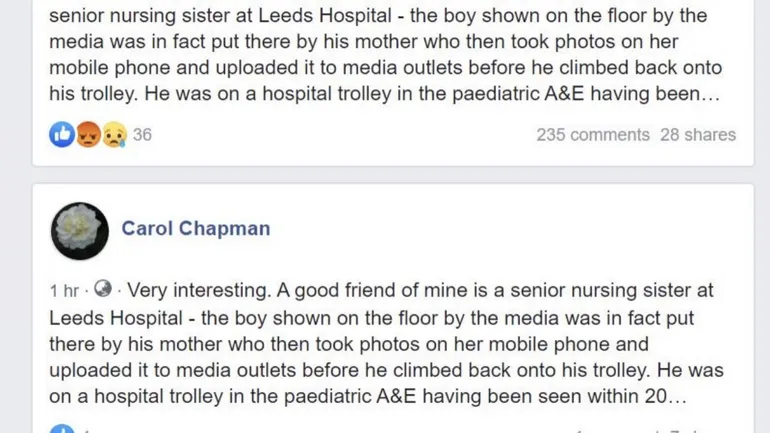View the 28 shares link
The height and width of the screenshot is (433, 770).
[698, 135]
